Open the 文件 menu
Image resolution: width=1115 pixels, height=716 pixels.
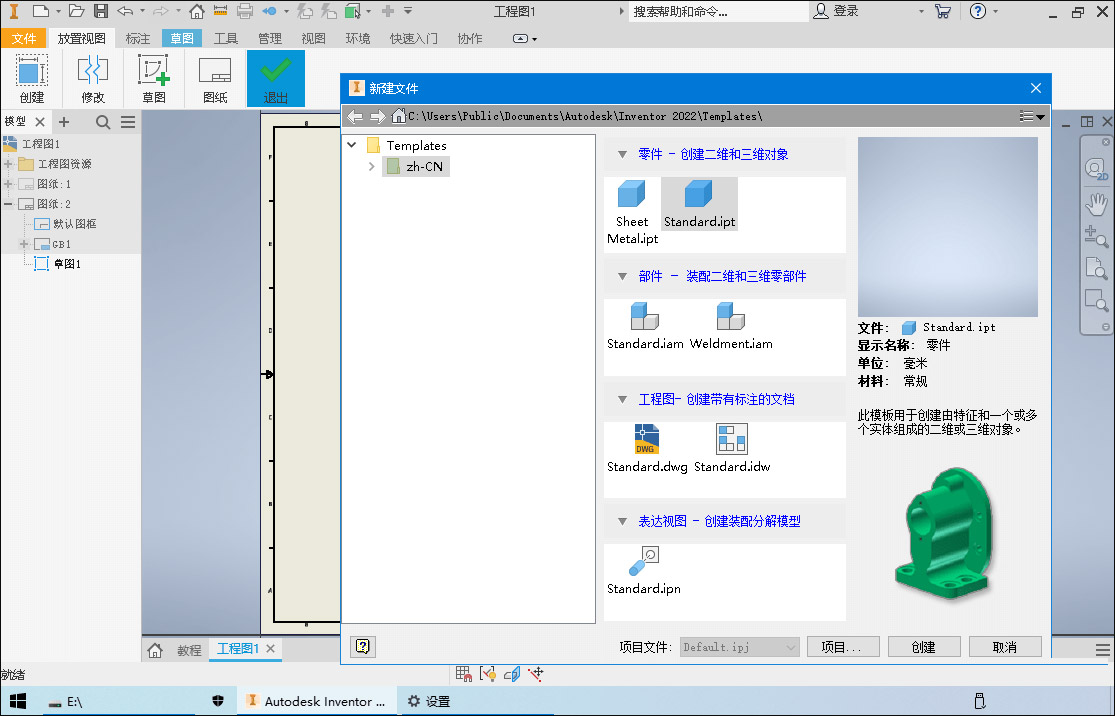(x=23, y=37)
